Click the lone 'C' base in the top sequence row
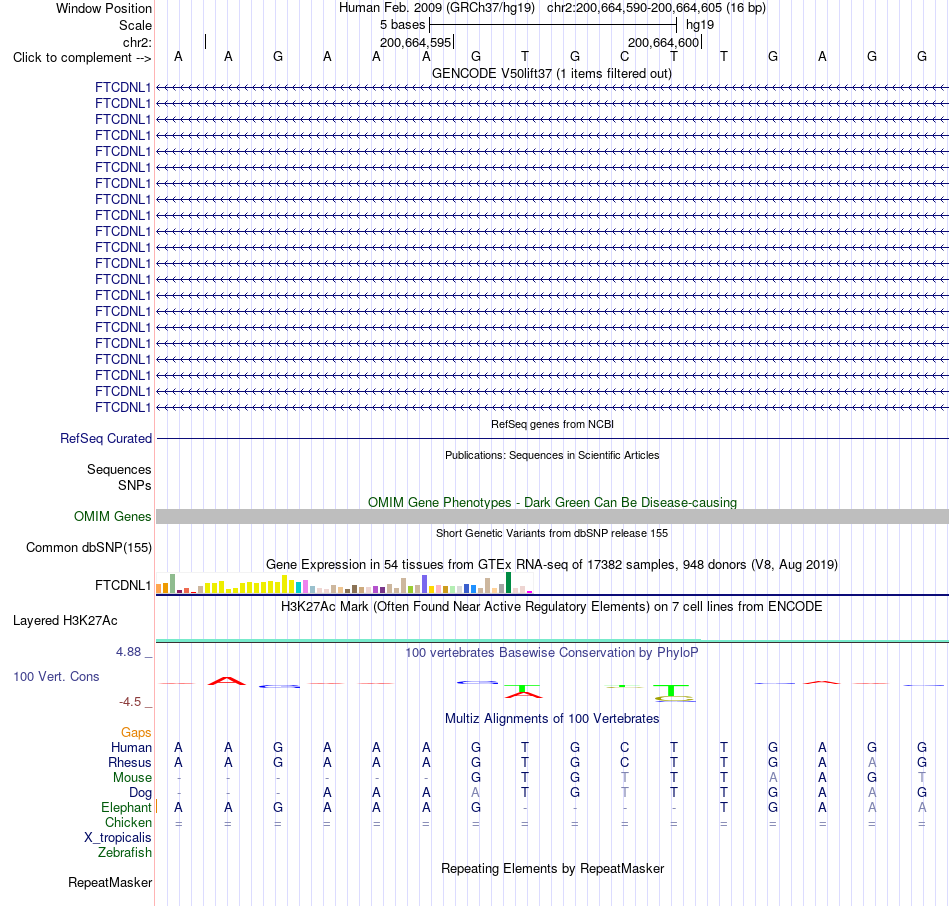The width and height of the screenshot is (950, 906). tap(624, 56)
